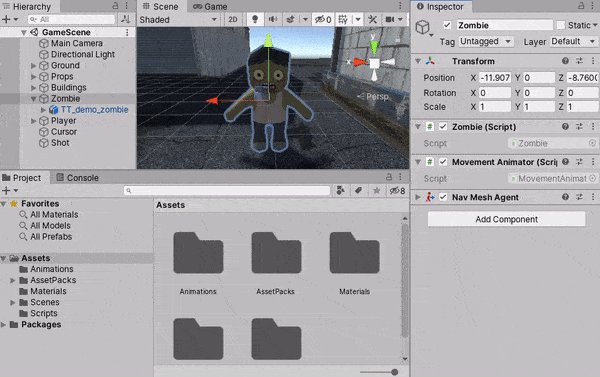Expand the AssetPacks folder in Project tree
This screenshot has width=600, height=377.
tap(13, 280)
